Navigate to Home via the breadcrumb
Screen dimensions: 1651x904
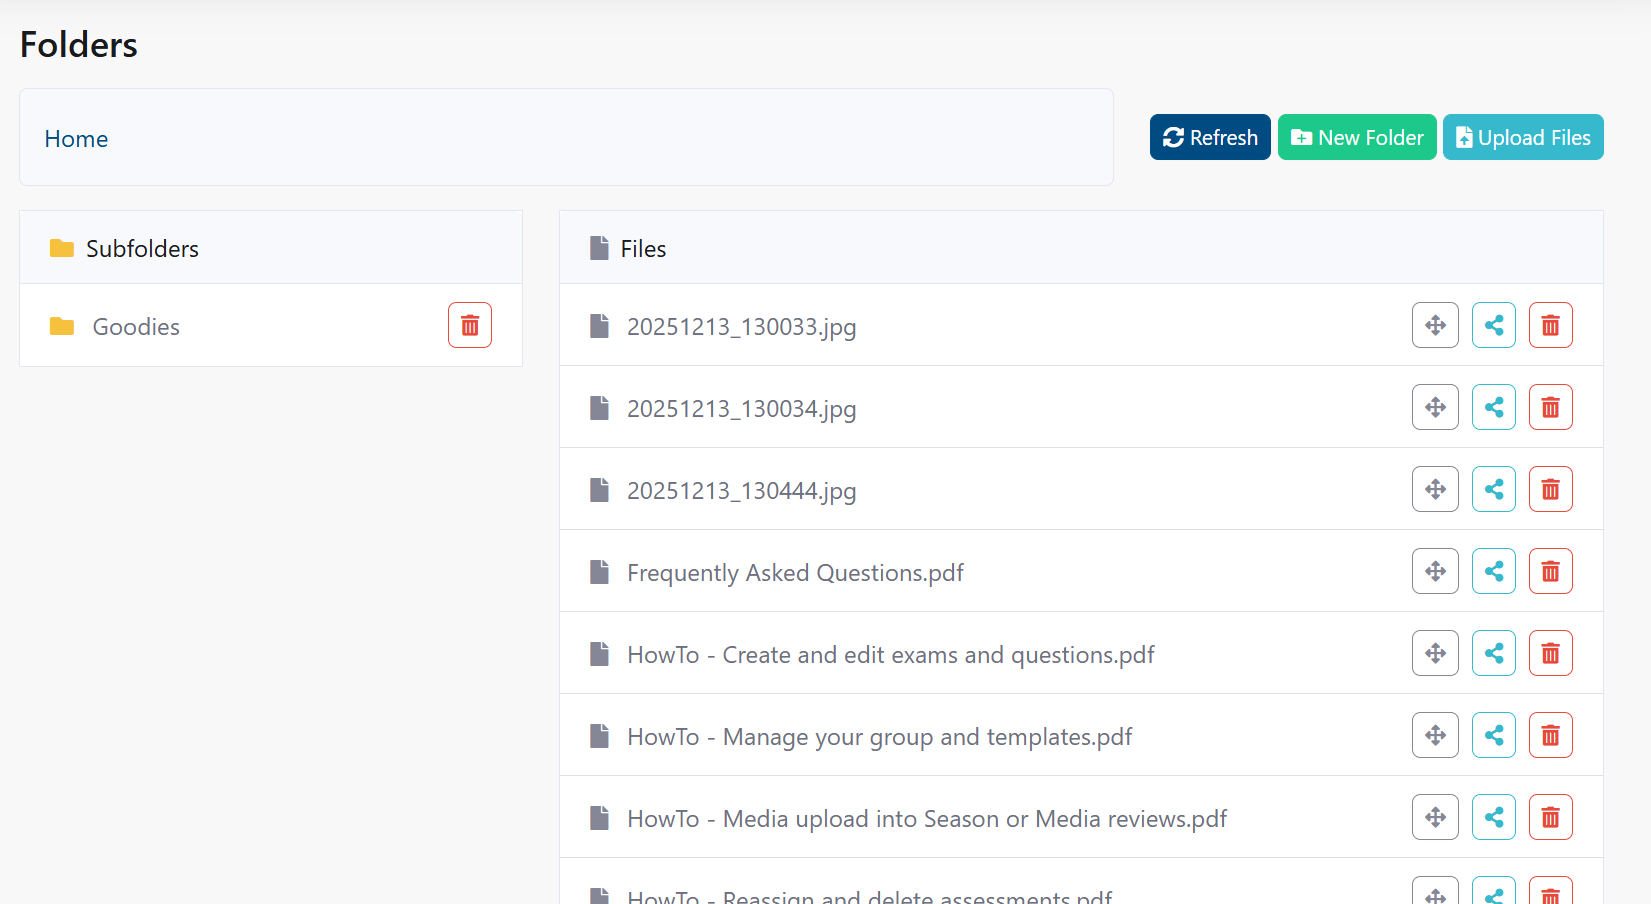coord(76,138)
